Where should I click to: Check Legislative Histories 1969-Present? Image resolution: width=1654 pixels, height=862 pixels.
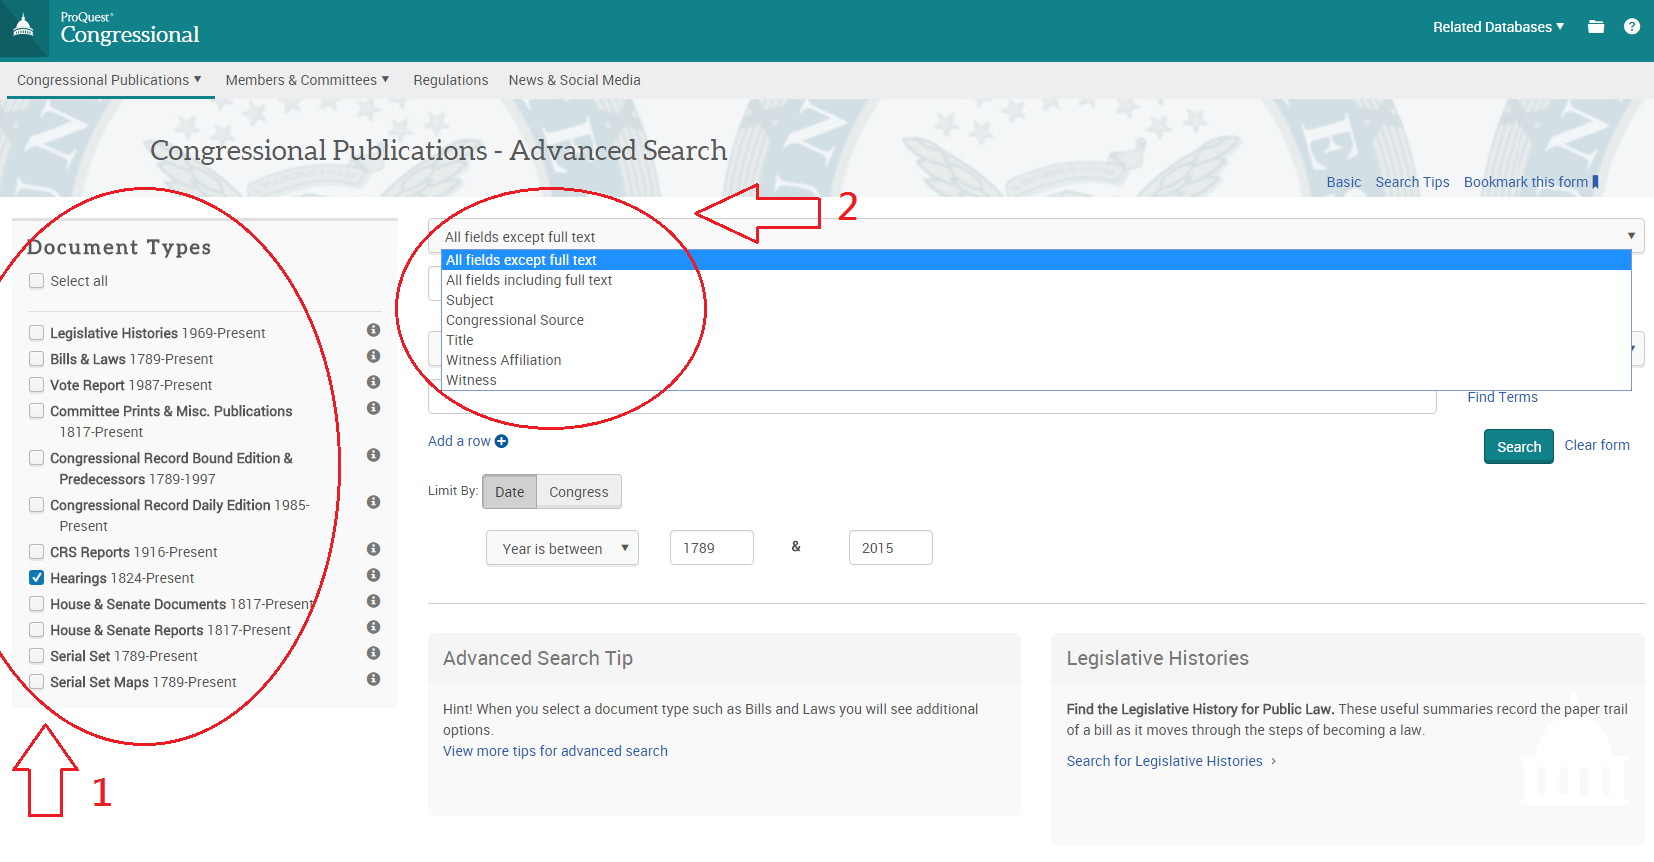pos(37,333)
